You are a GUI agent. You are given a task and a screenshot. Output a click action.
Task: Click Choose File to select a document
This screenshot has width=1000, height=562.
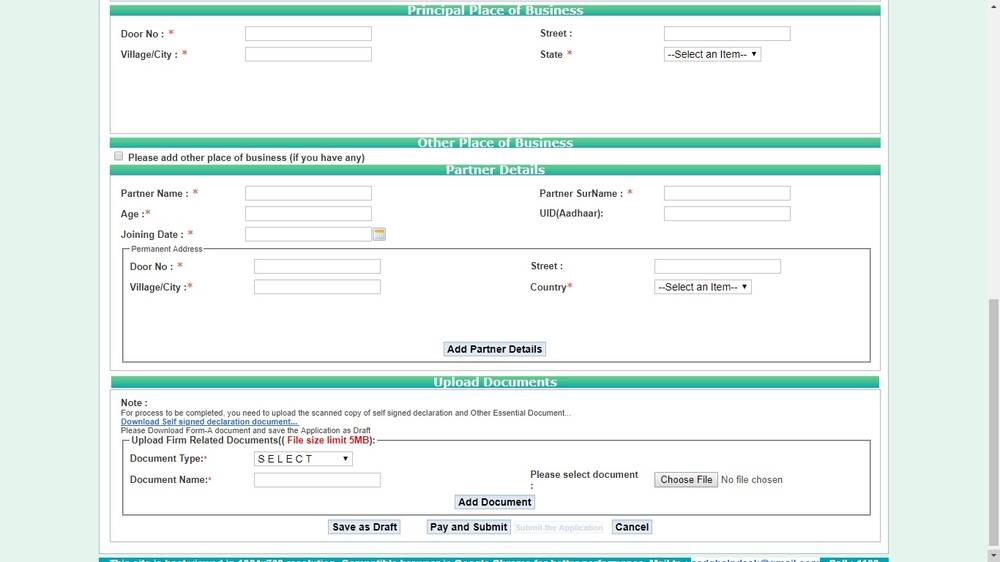point(686,480)
